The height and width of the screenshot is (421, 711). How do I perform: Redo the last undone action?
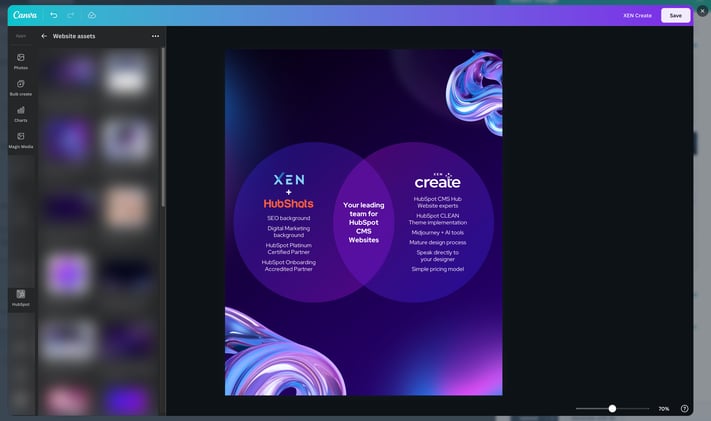point(71,15)
